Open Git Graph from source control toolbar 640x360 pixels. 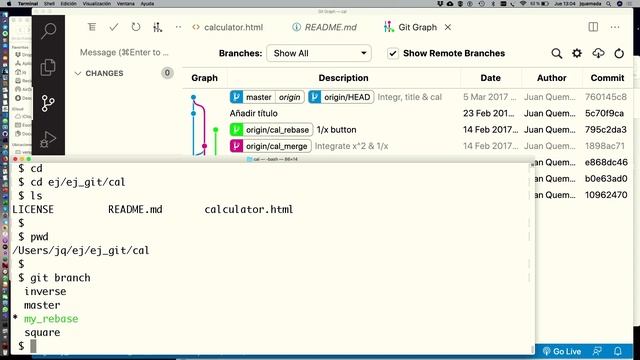(158, 27)
